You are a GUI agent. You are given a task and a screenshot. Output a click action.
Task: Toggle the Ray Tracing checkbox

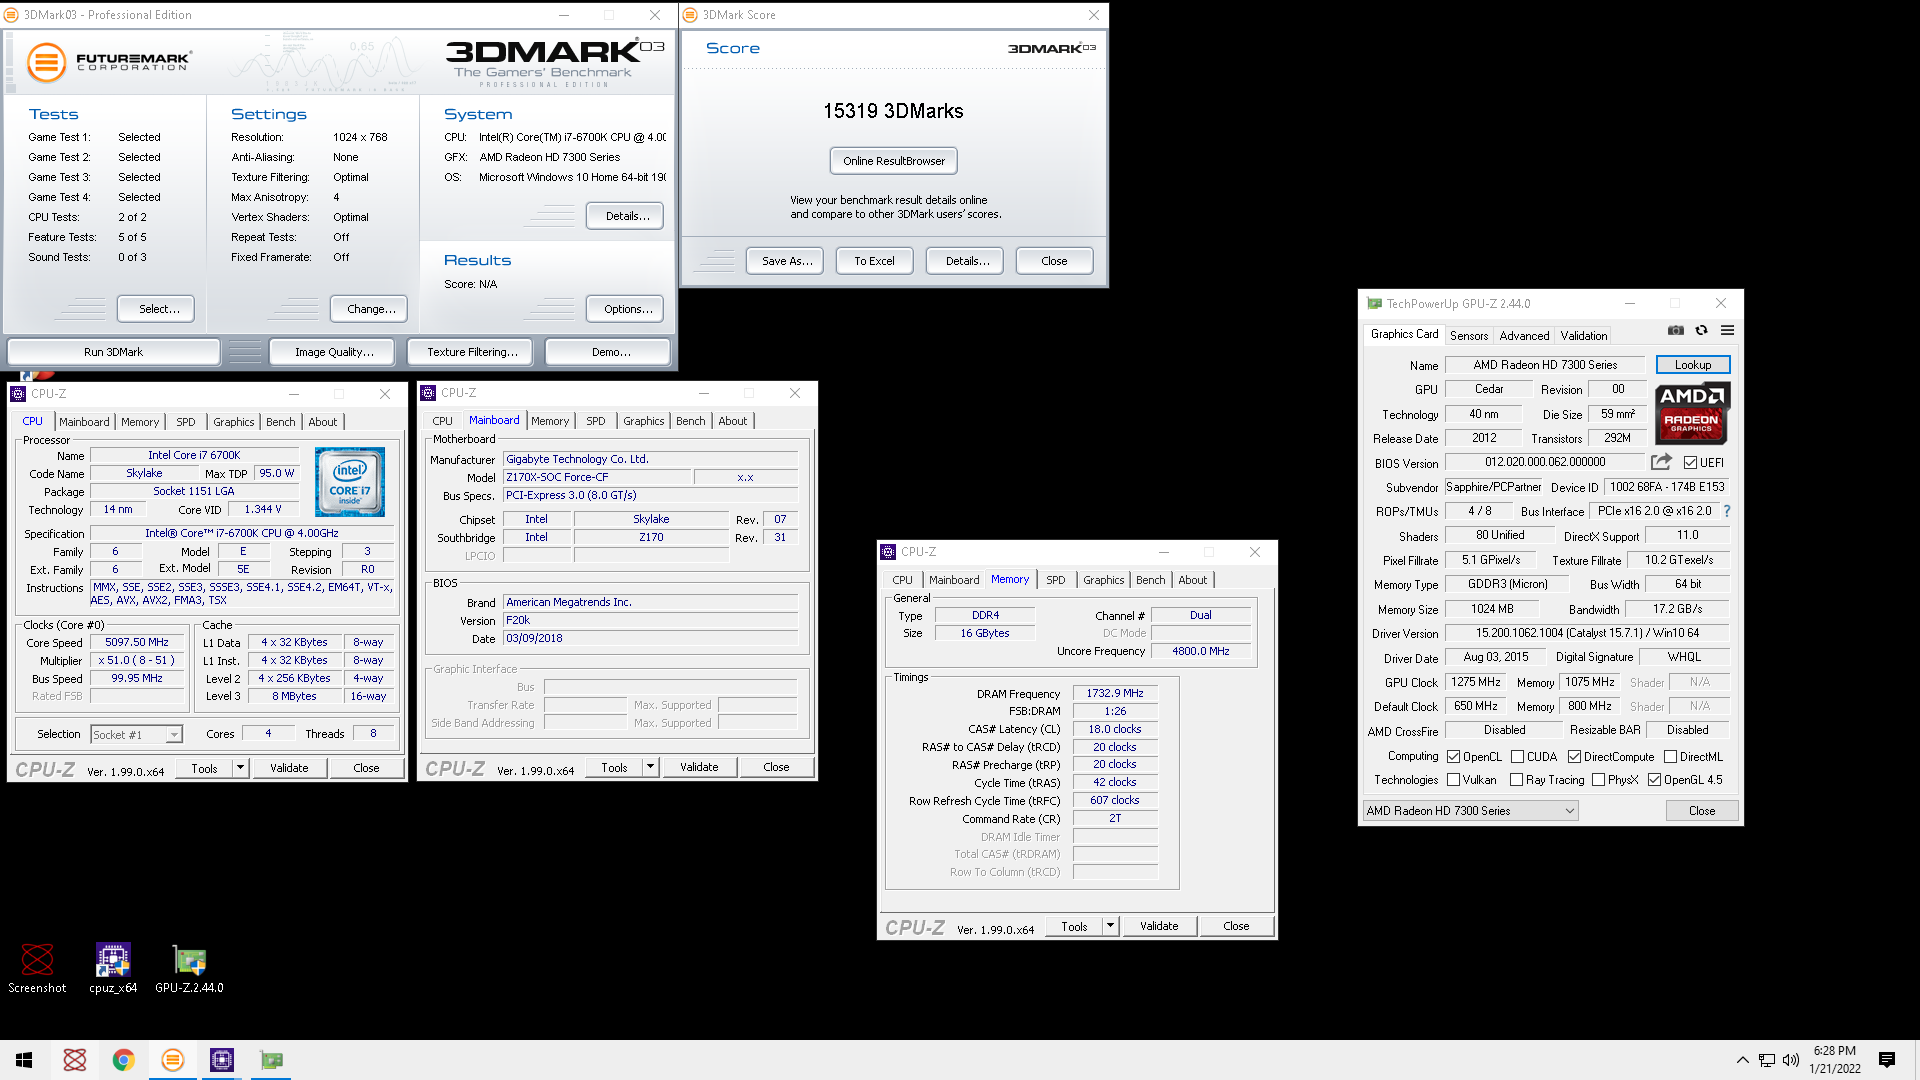tap(1516, 780)
